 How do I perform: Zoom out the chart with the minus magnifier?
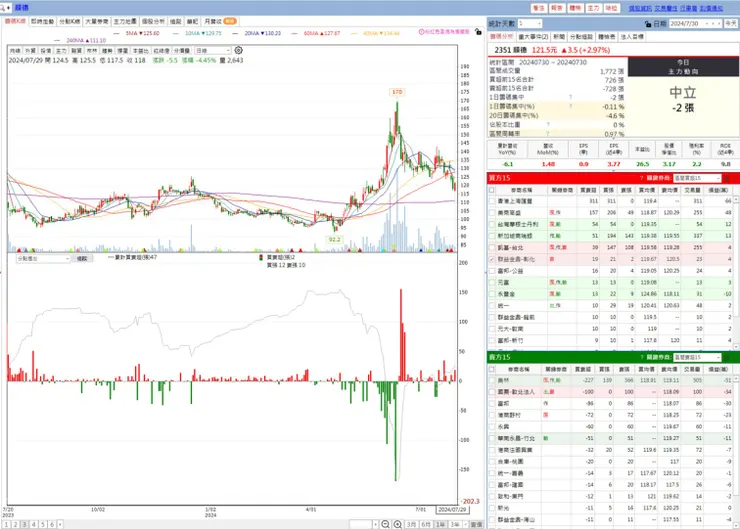(386, 524)
